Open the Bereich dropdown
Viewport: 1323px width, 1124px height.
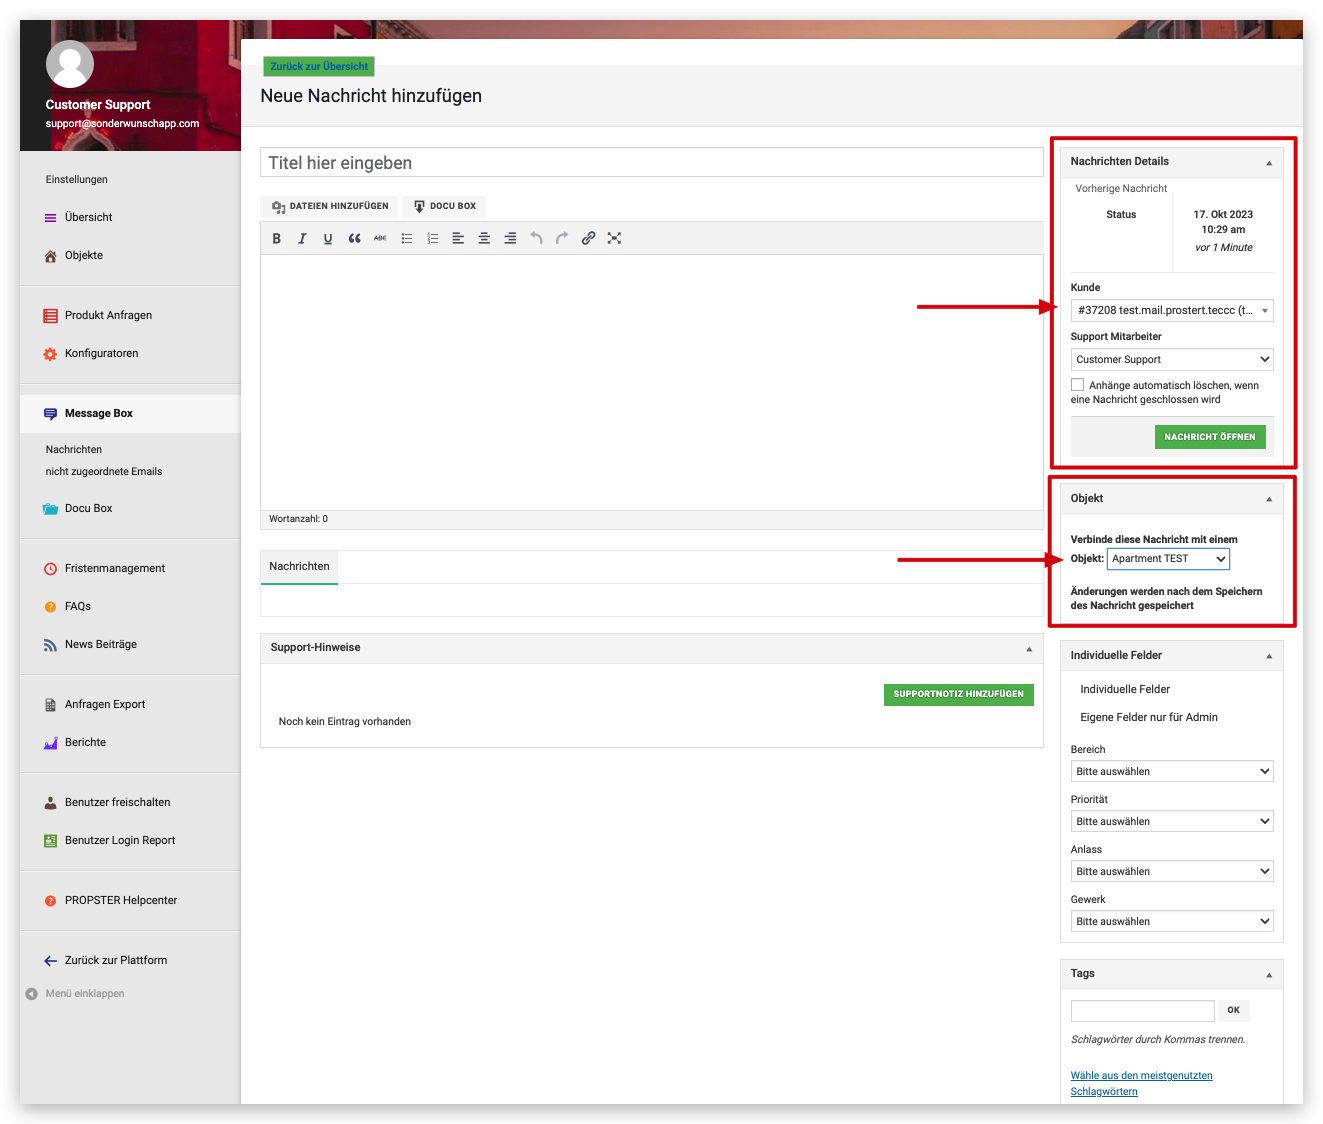[1172, 771]
